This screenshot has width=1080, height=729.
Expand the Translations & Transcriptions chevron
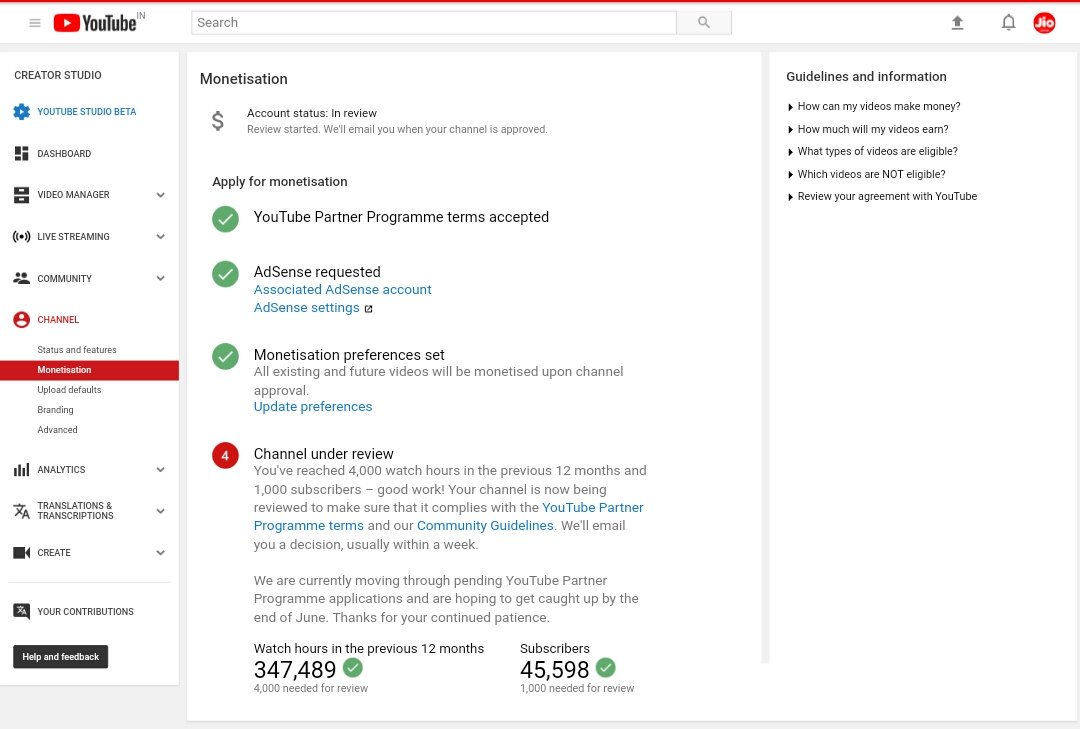pos(160,511)
